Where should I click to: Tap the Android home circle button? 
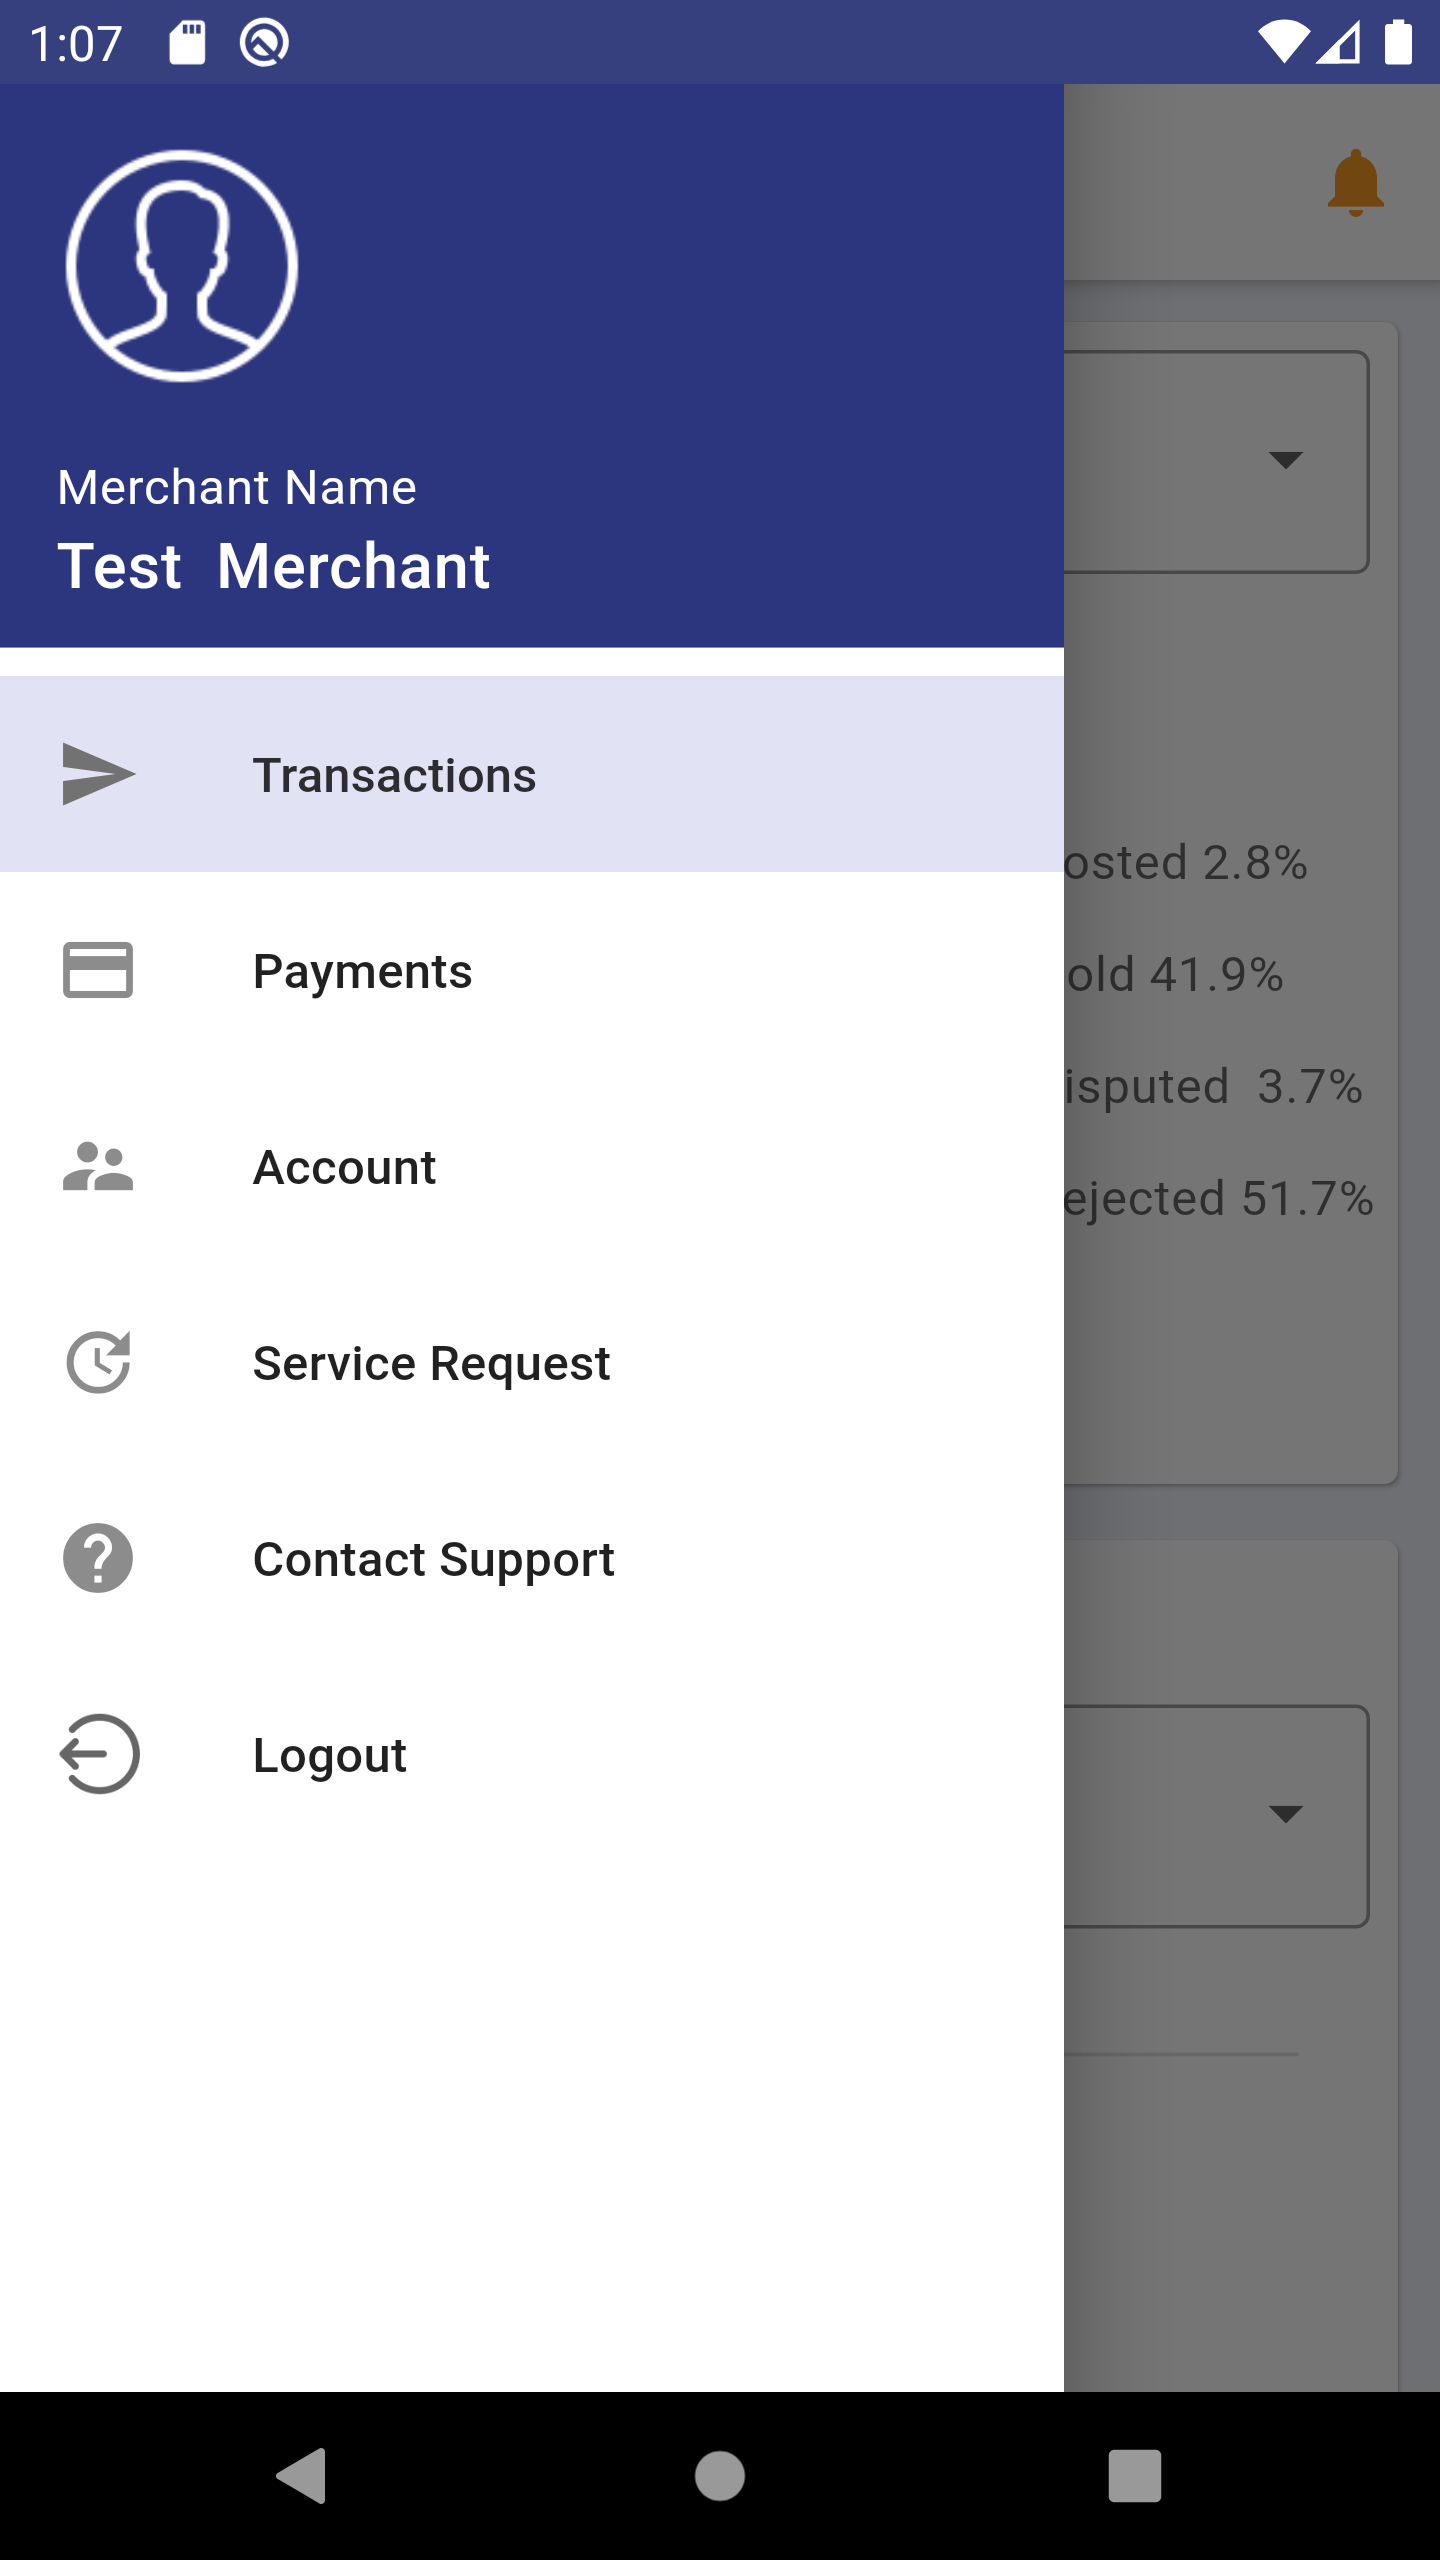720,2476
